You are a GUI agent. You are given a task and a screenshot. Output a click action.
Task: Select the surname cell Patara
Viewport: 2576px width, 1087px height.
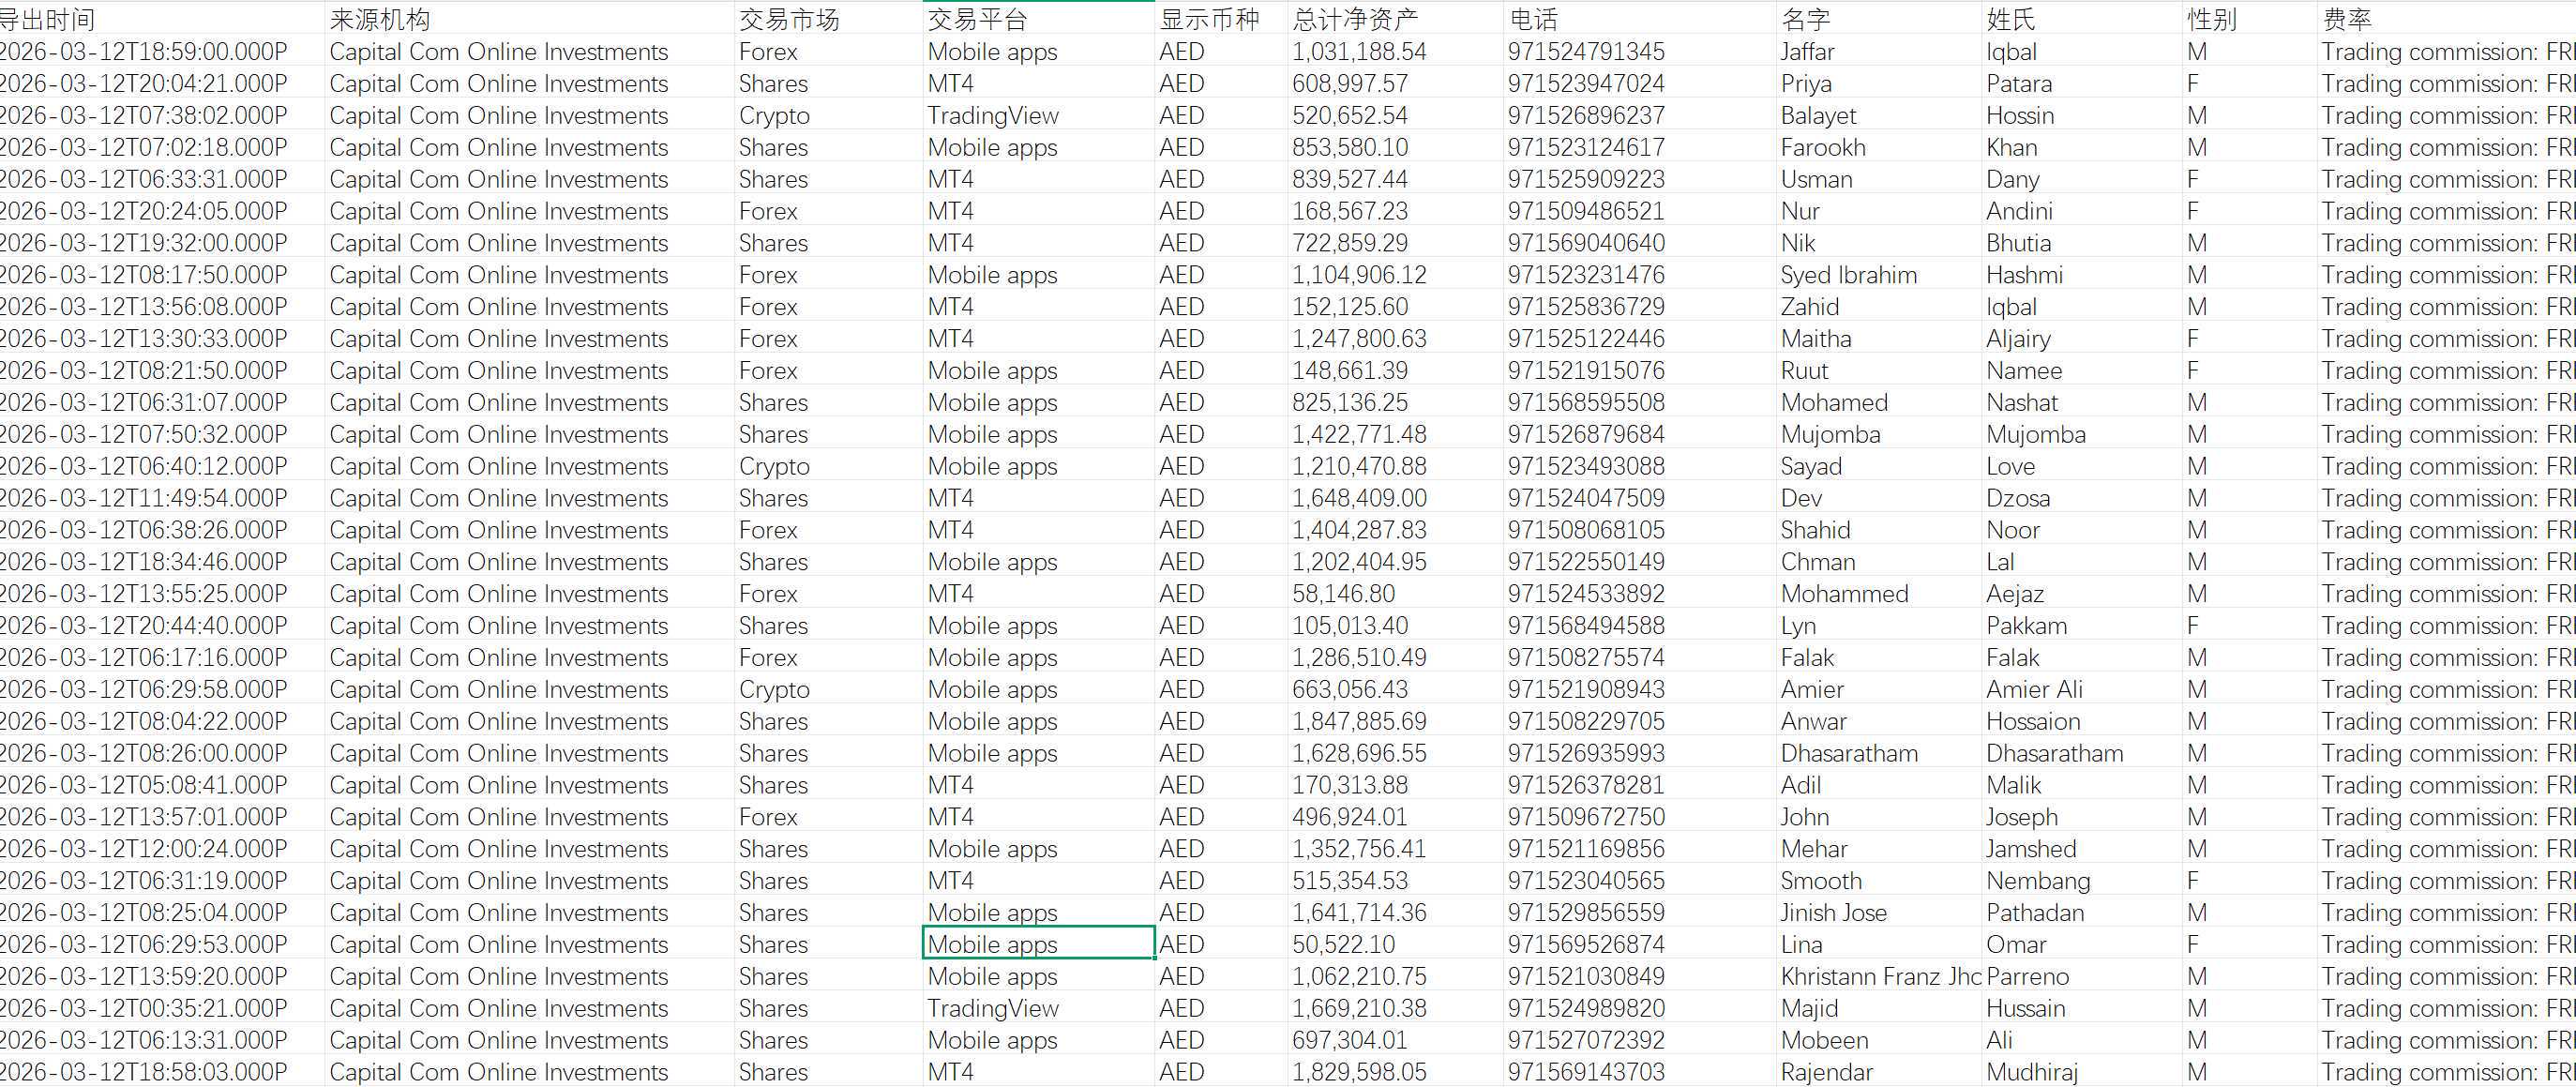click(x=2082, y=84)
